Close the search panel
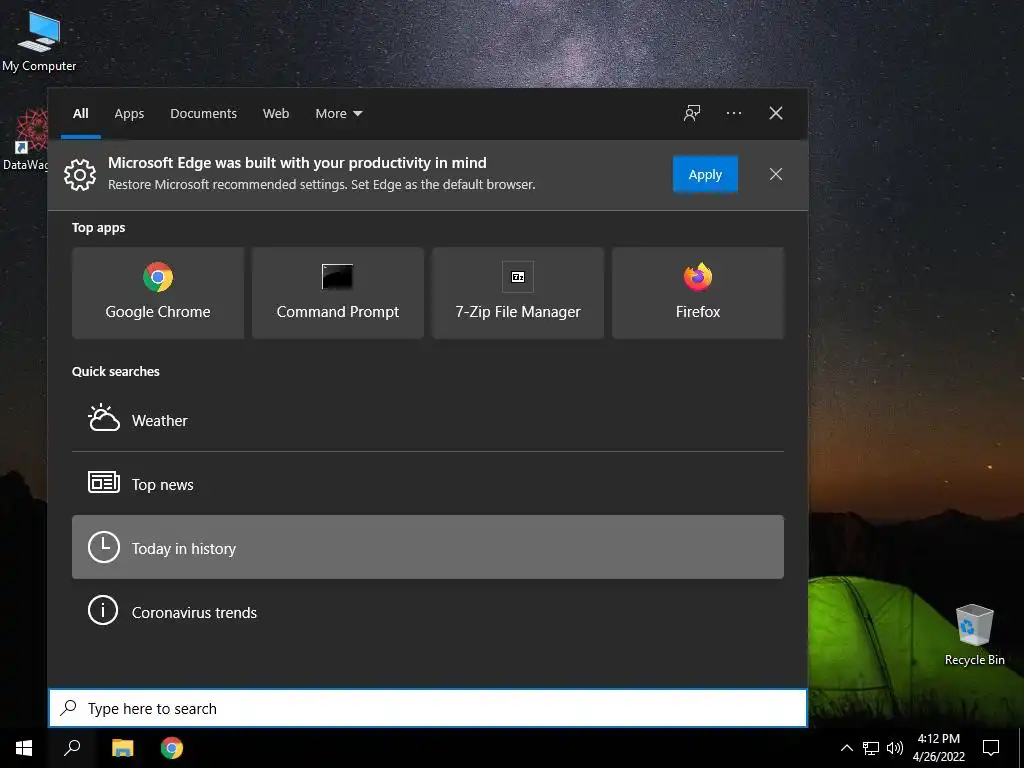Viewport: 1024px width, 768px height. coord(776,113)
